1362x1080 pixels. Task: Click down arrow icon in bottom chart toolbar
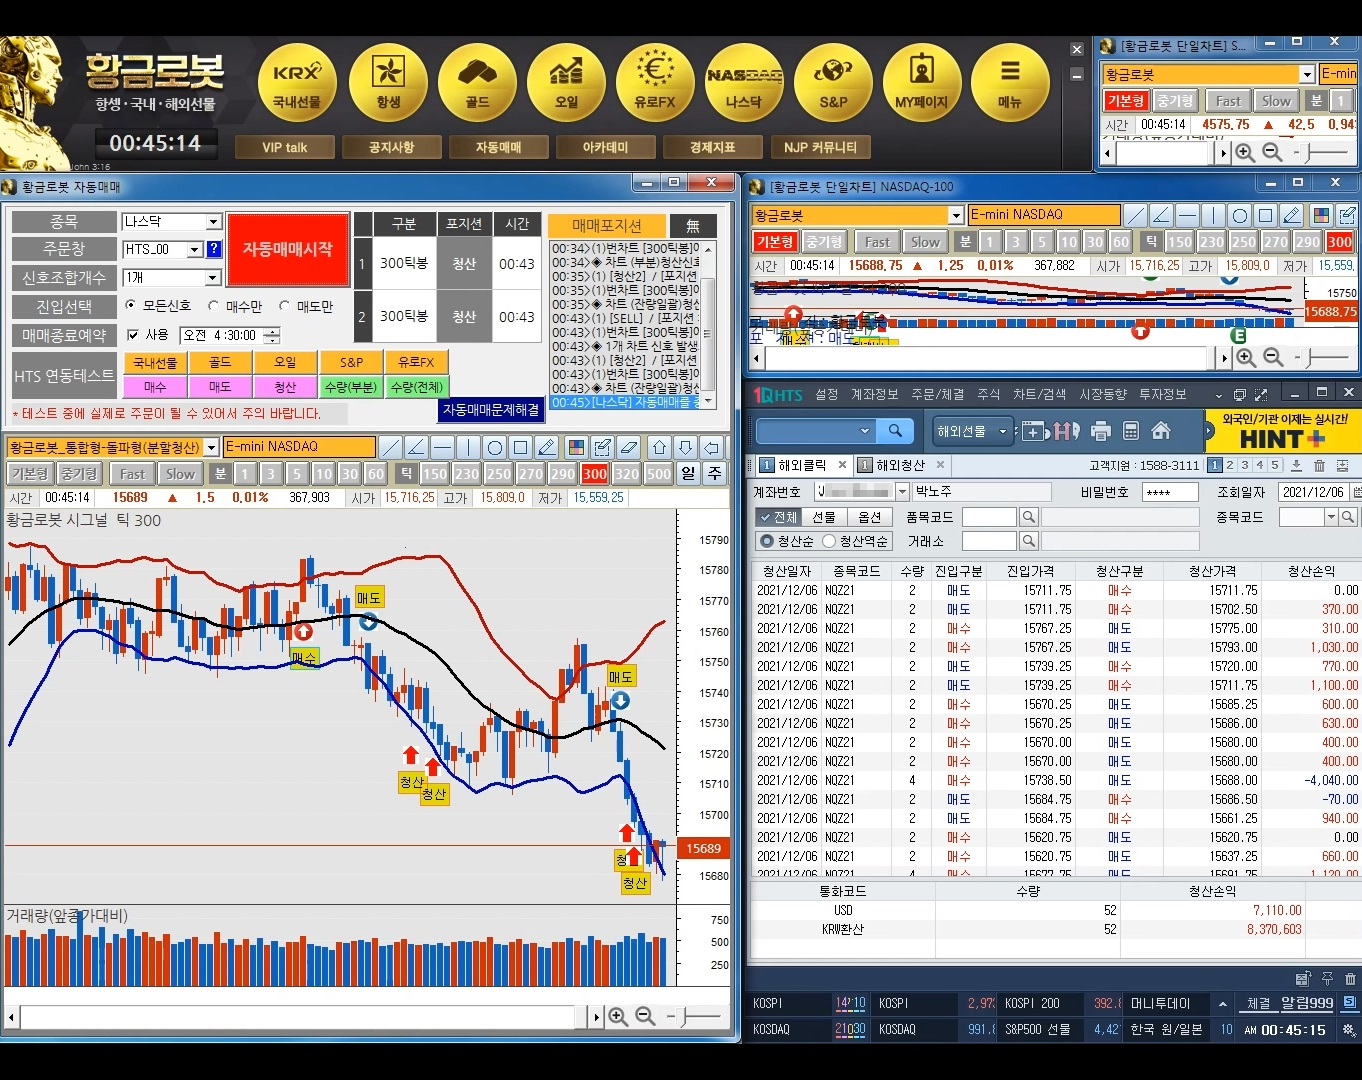pyautogui.click(x=685, y=447)
